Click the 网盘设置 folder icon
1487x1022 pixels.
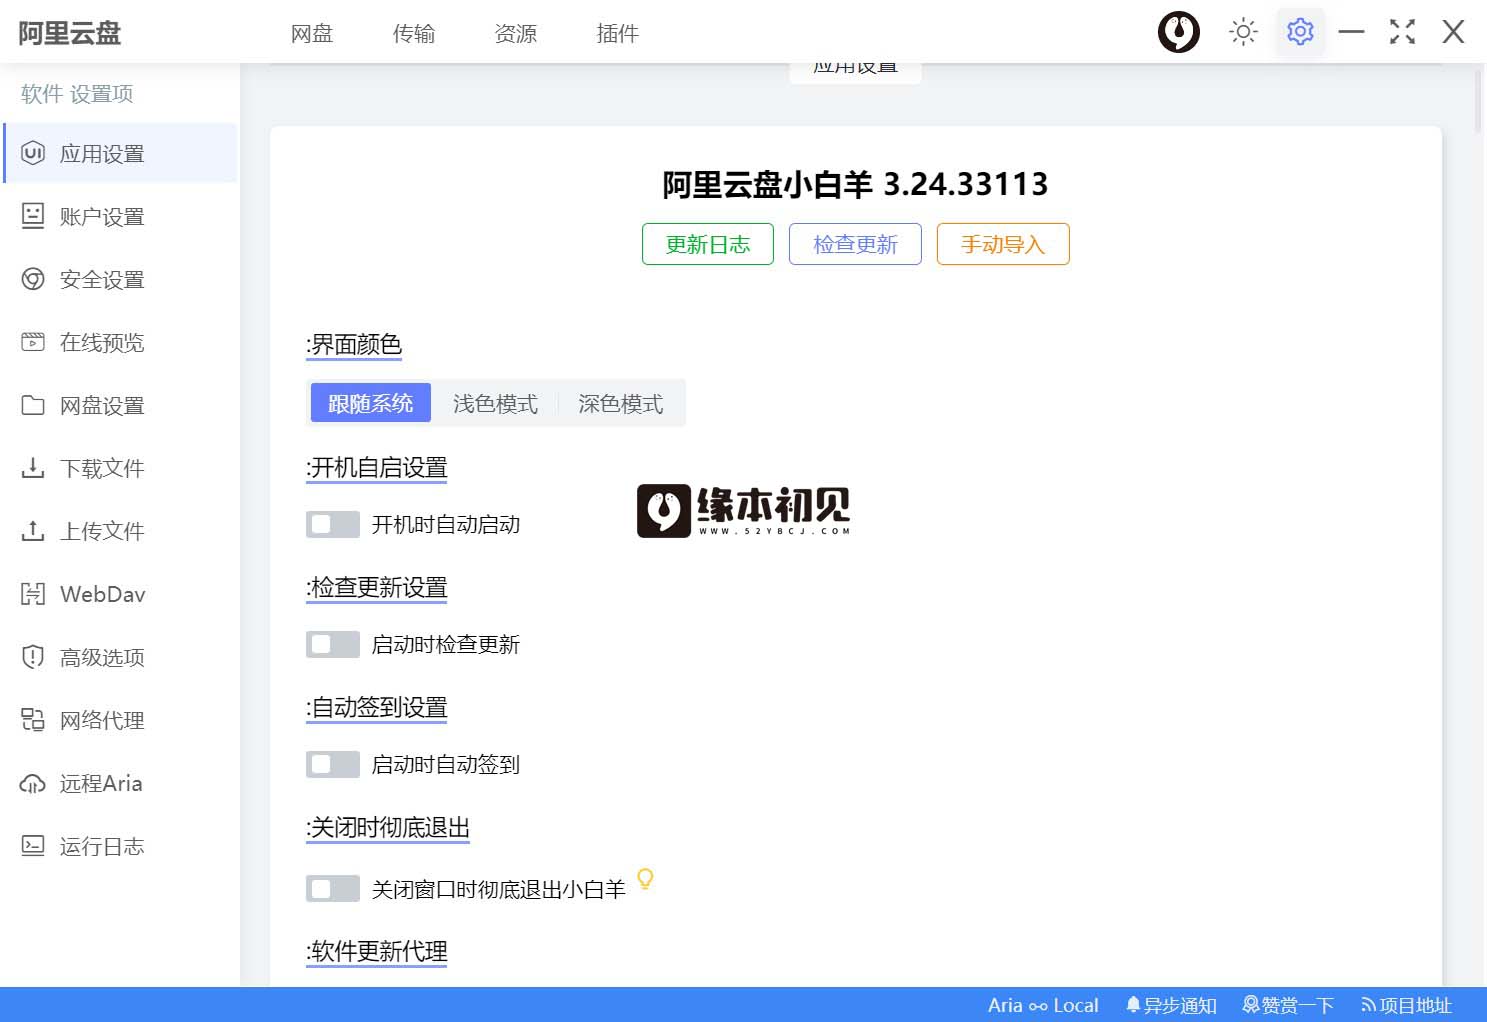click(33, 405)
